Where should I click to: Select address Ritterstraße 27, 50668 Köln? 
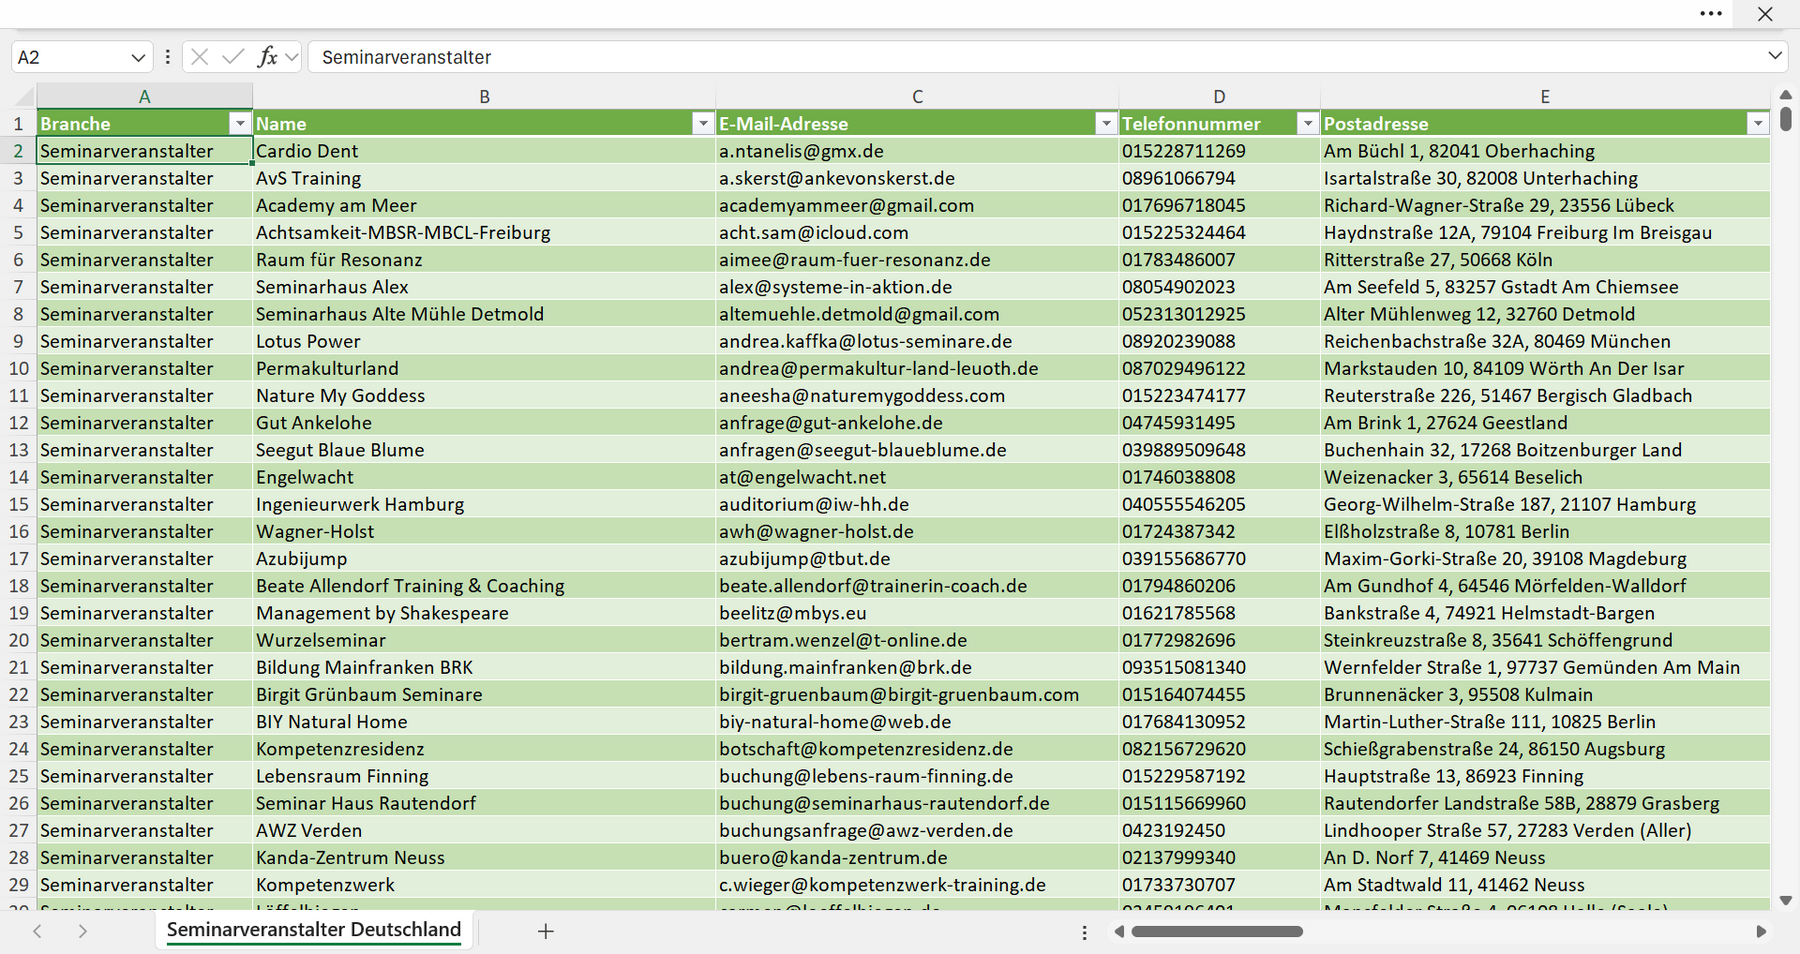click(x=1545, y=260)
